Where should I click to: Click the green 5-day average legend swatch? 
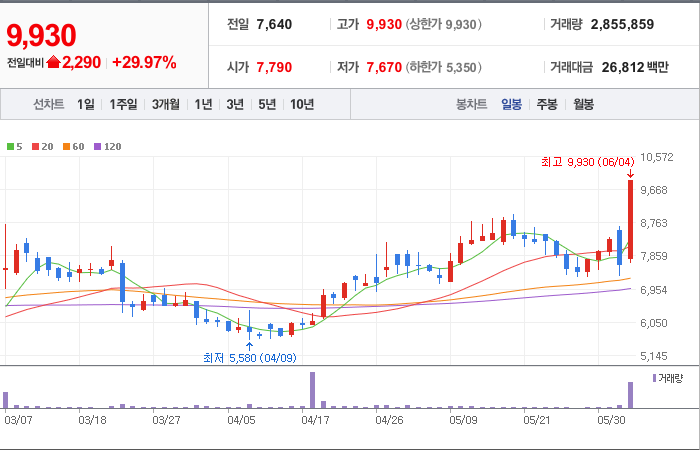[10, 146]
